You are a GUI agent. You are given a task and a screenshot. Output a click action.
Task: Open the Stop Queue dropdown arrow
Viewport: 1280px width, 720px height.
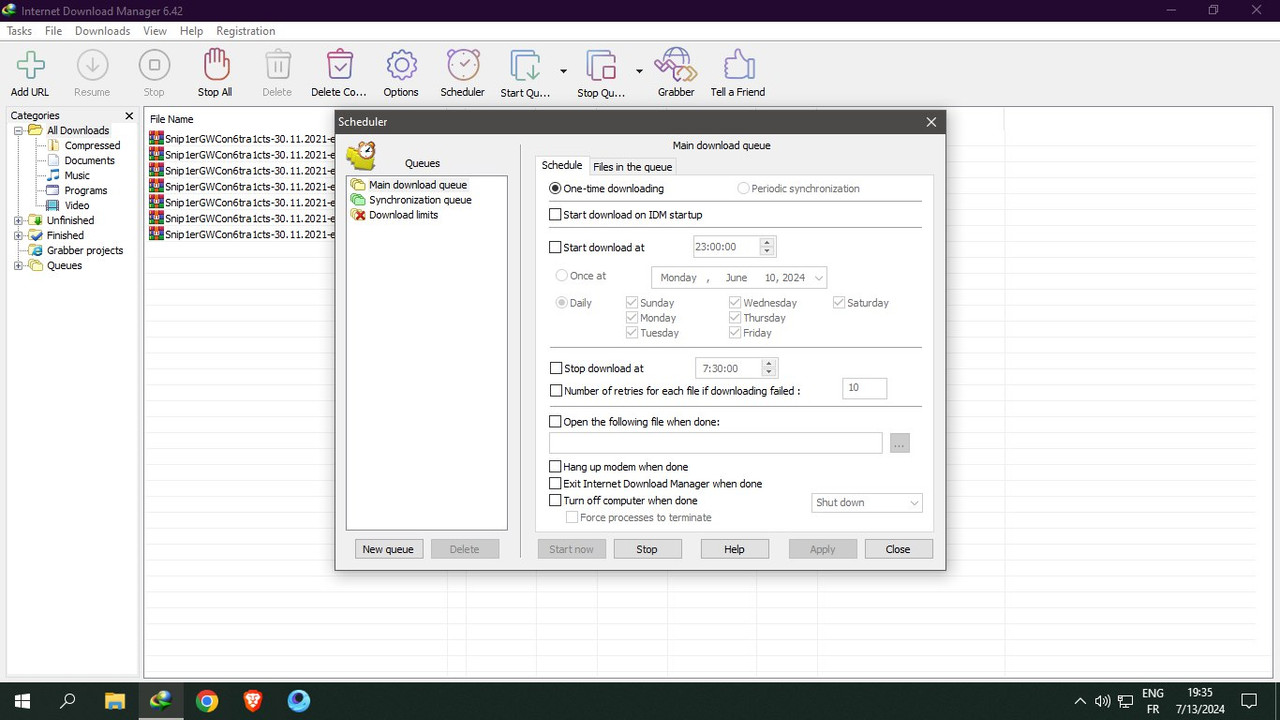point(639,71)
